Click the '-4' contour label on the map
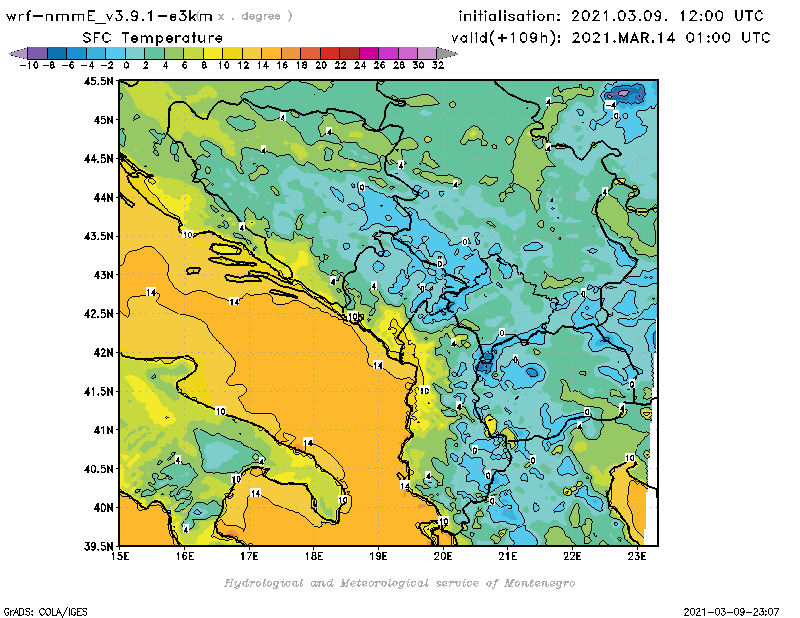The height and width of the screenshot is (618, 800). (610, 105)
